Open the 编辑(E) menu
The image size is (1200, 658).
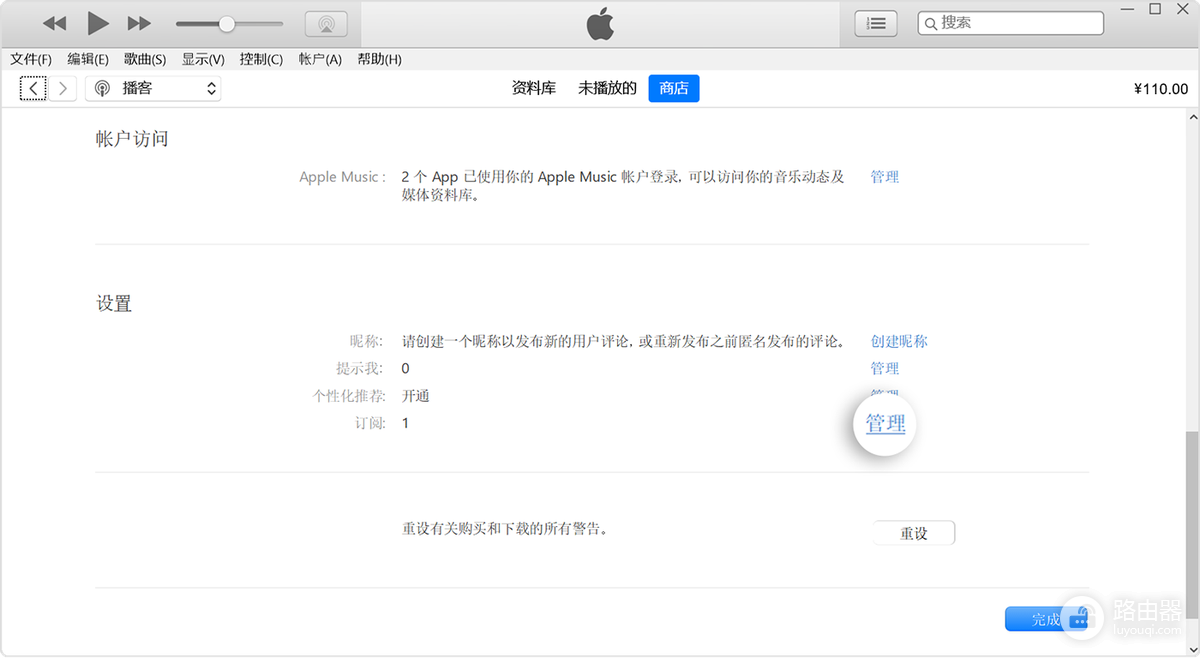coord(88,59)
